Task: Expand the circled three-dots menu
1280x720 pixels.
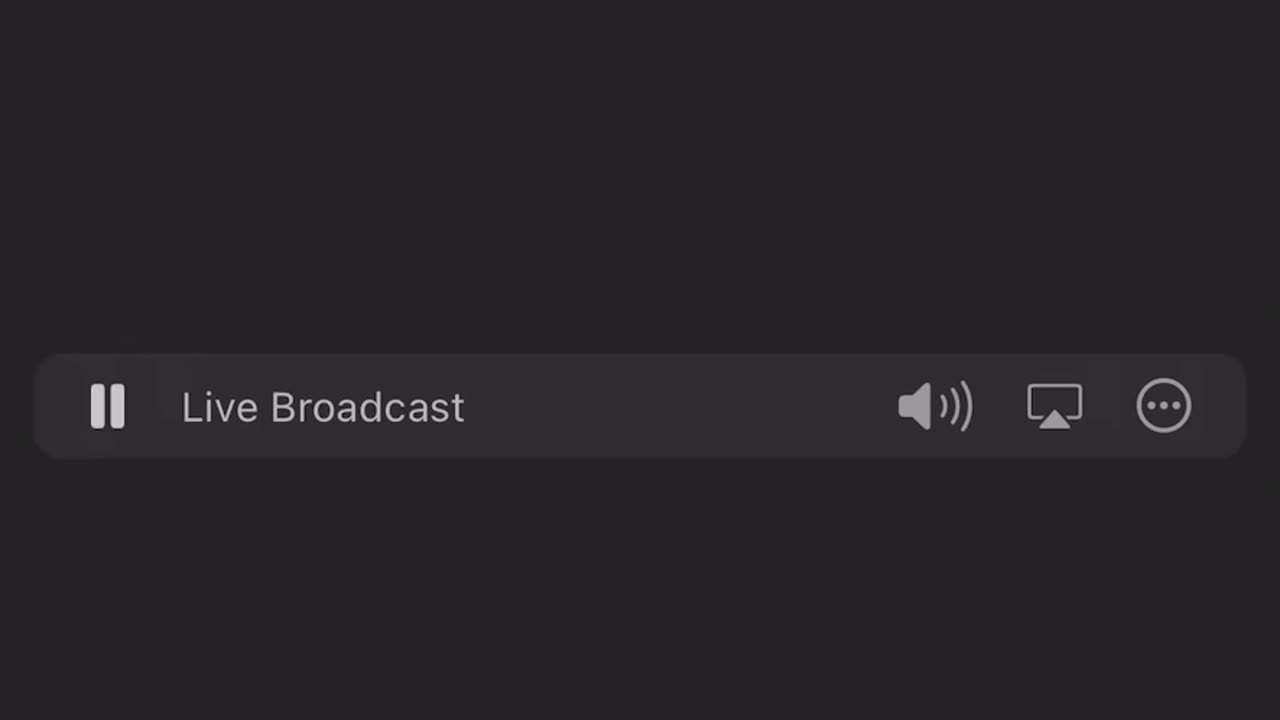Action: point(1164,406)
